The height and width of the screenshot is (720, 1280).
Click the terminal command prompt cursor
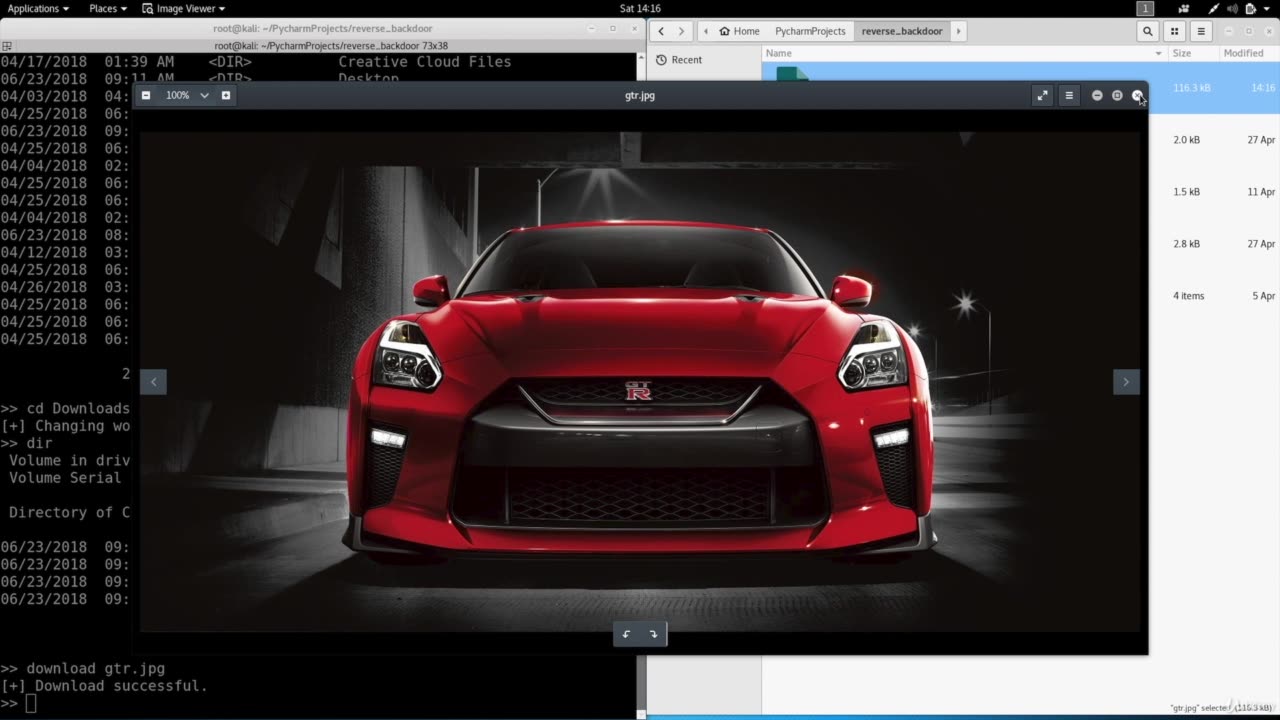[x=31, y=704]
